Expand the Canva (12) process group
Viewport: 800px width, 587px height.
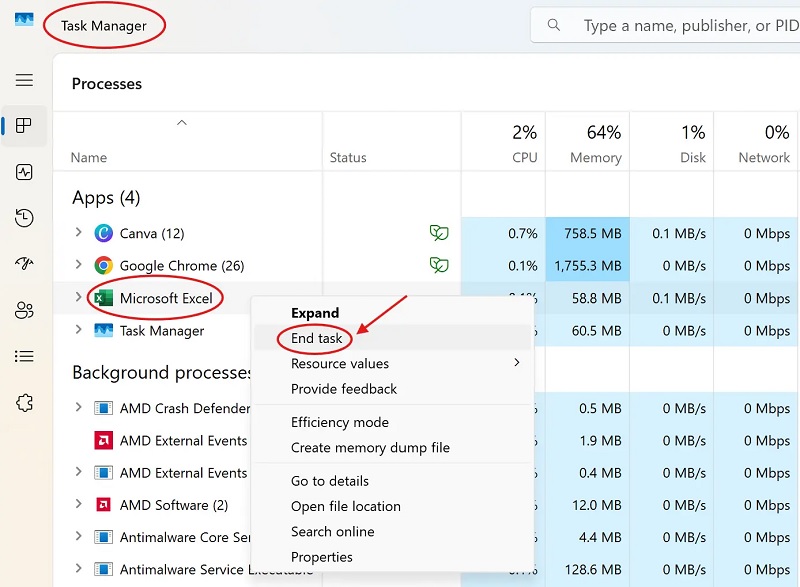click(78, 233)
